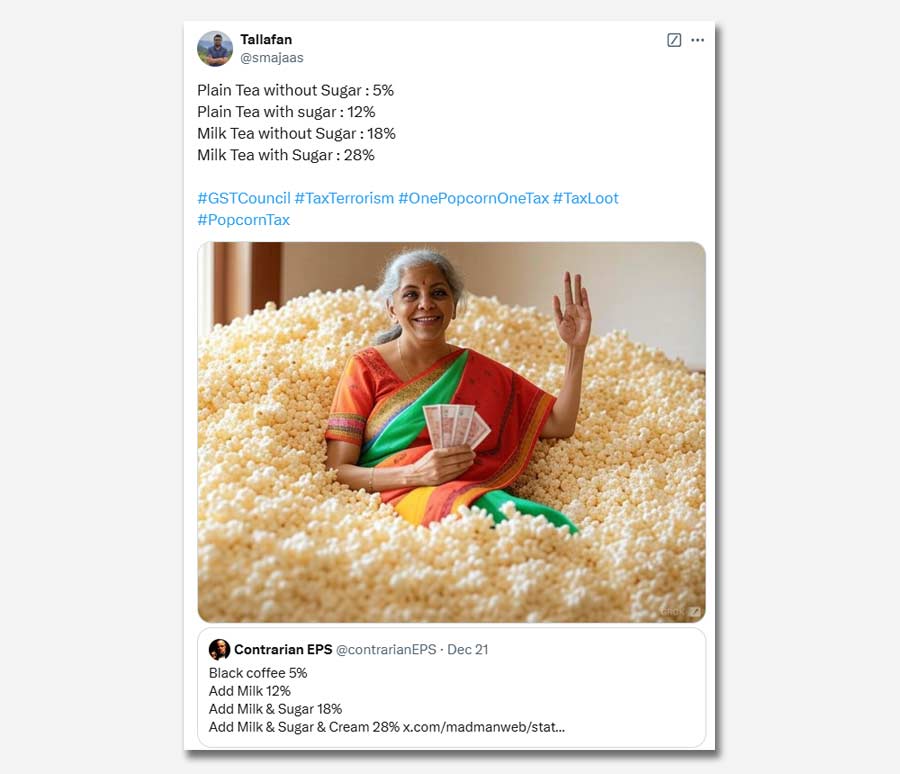The height and width of the screenshot is (774, 900).
Task: Click the line Add Milk & Sugar 18%
Action: point(276,709)
